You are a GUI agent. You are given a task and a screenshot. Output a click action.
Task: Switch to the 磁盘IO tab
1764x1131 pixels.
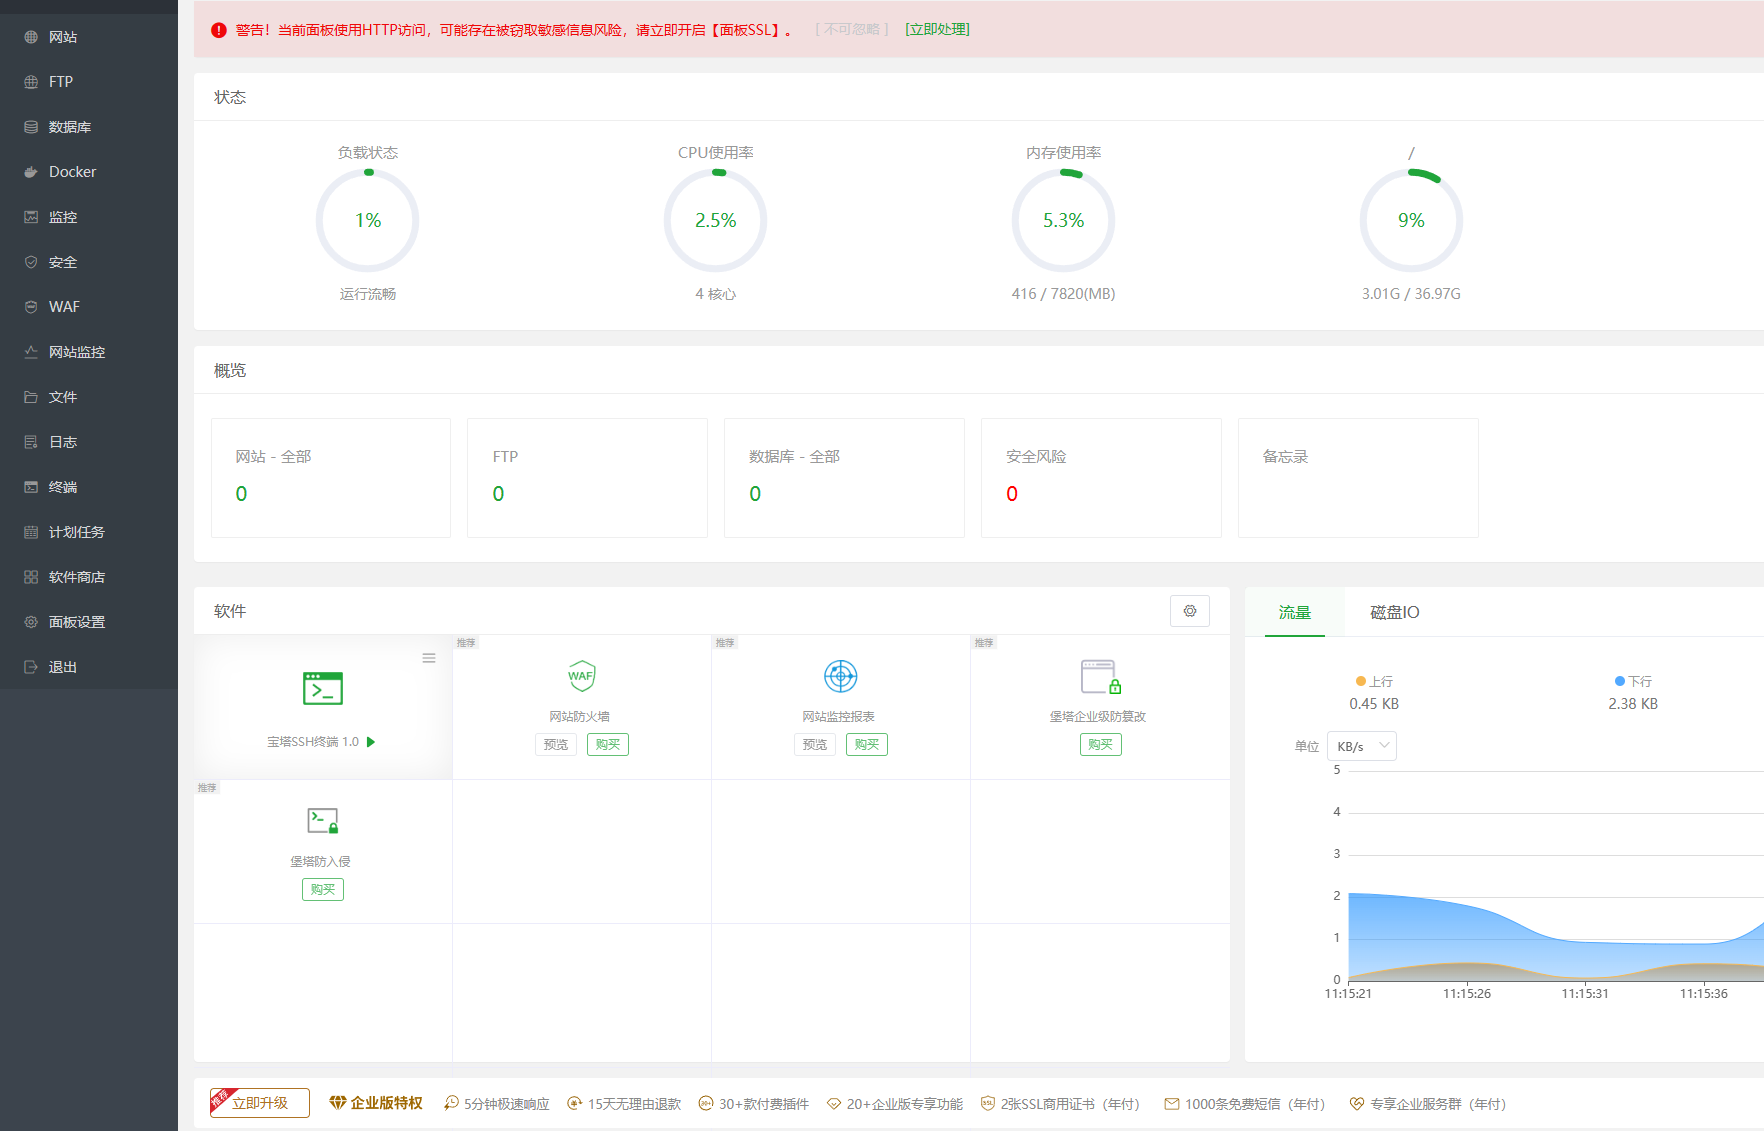click(x=1395, y=612)
